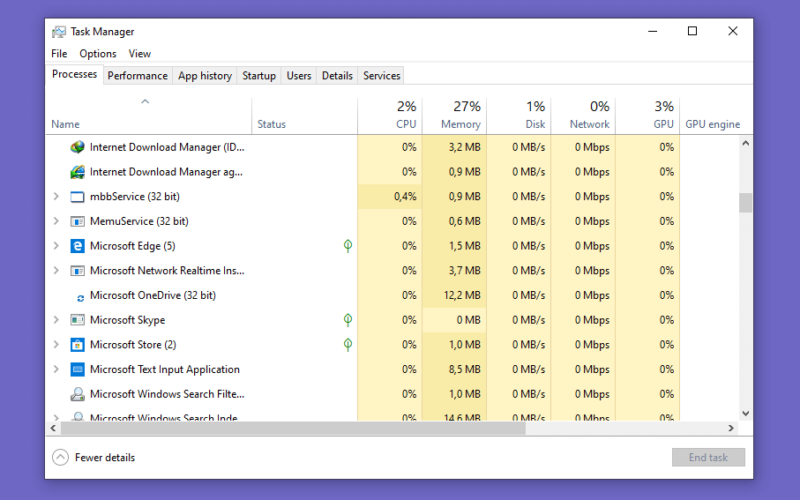Click the 0,4% CPU value for mbbService
The width and height of the screenshot is (800, 500).
click(405, 196)
